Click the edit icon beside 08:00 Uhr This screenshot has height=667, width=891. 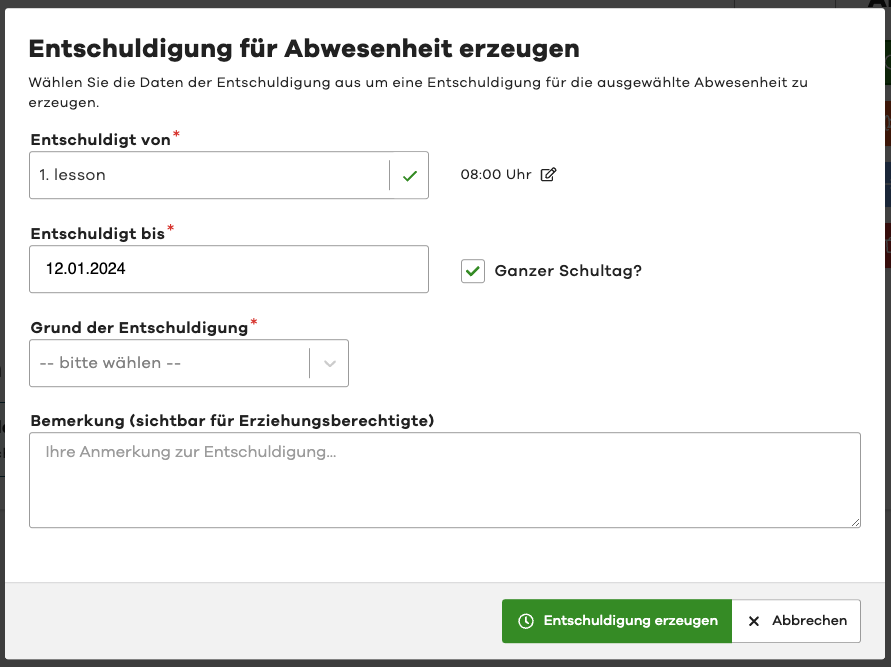coord(548,175)
